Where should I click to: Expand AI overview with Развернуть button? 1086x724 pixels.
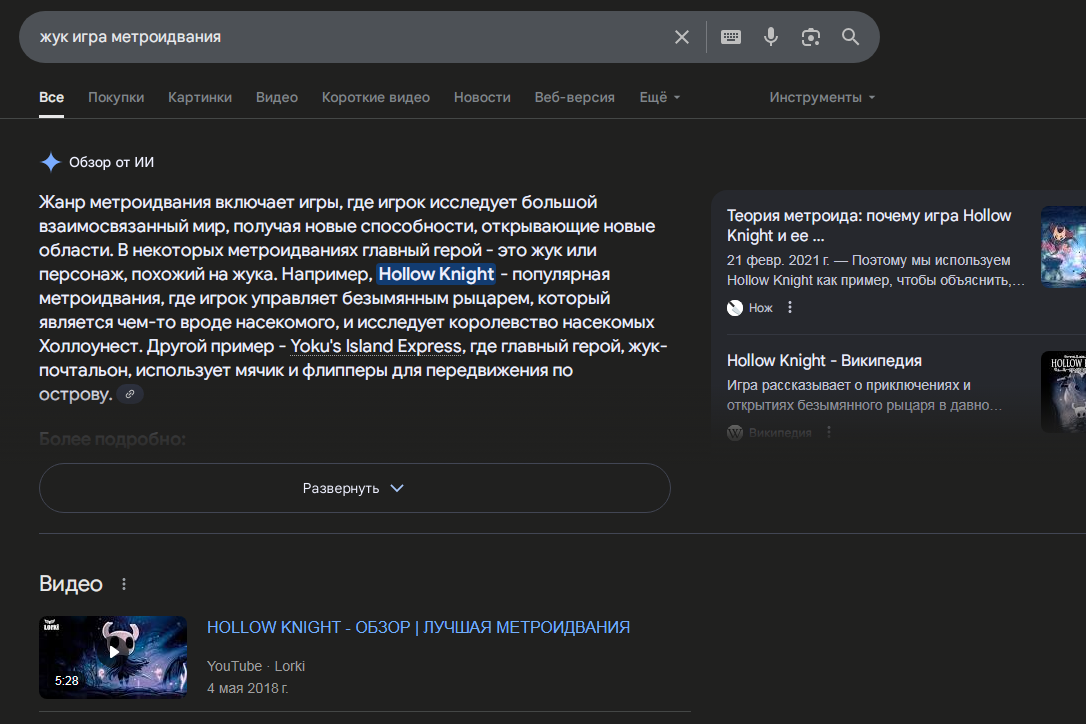point(354,488)
